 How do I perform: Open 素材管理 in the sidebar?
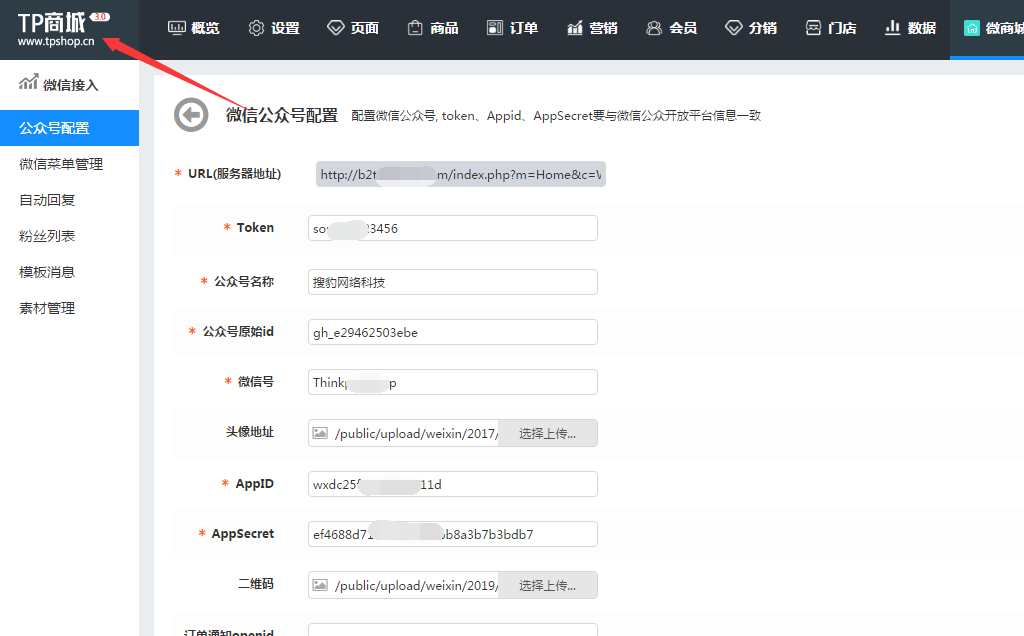47,308
